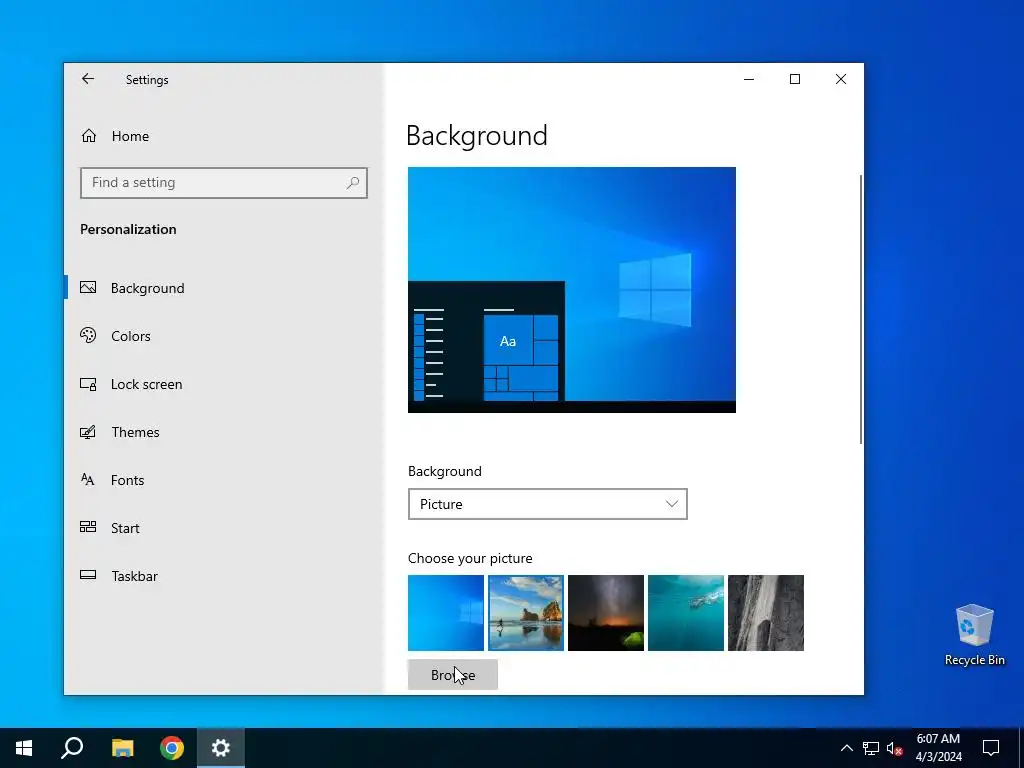The image size is (1024, 768).
Task: Select the Recycle Bin desktop icon
Action: (974, 635)
